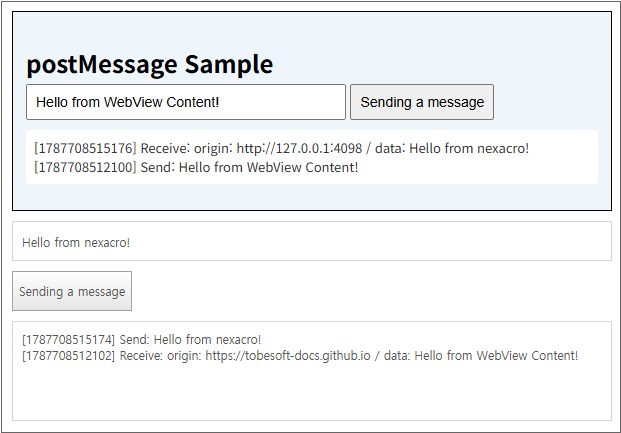Click the gray Sending a message button below edit
Screen dimensions: 621x433
point(72,291)
